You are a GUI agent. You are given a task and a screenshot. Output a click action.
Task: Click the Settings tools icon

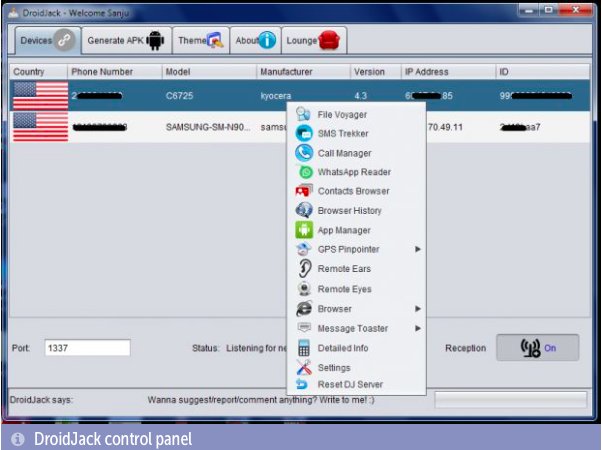(304, 367)
